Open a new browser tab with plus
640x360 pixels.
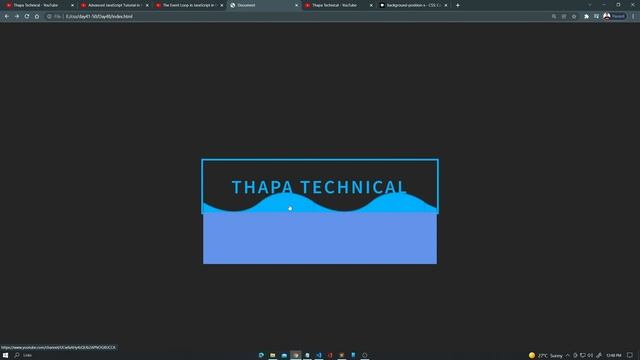tap(458, 5)
